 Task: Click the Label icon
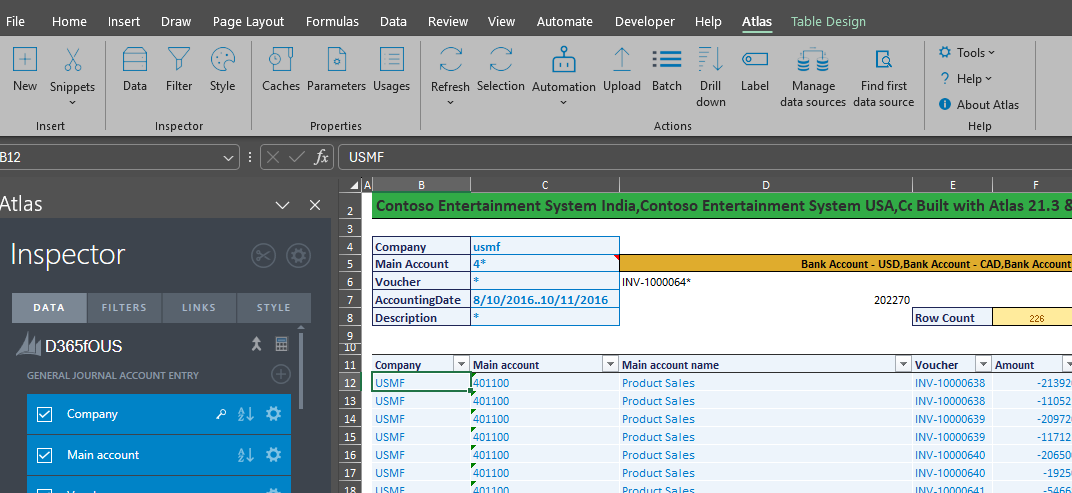(755, 60)
